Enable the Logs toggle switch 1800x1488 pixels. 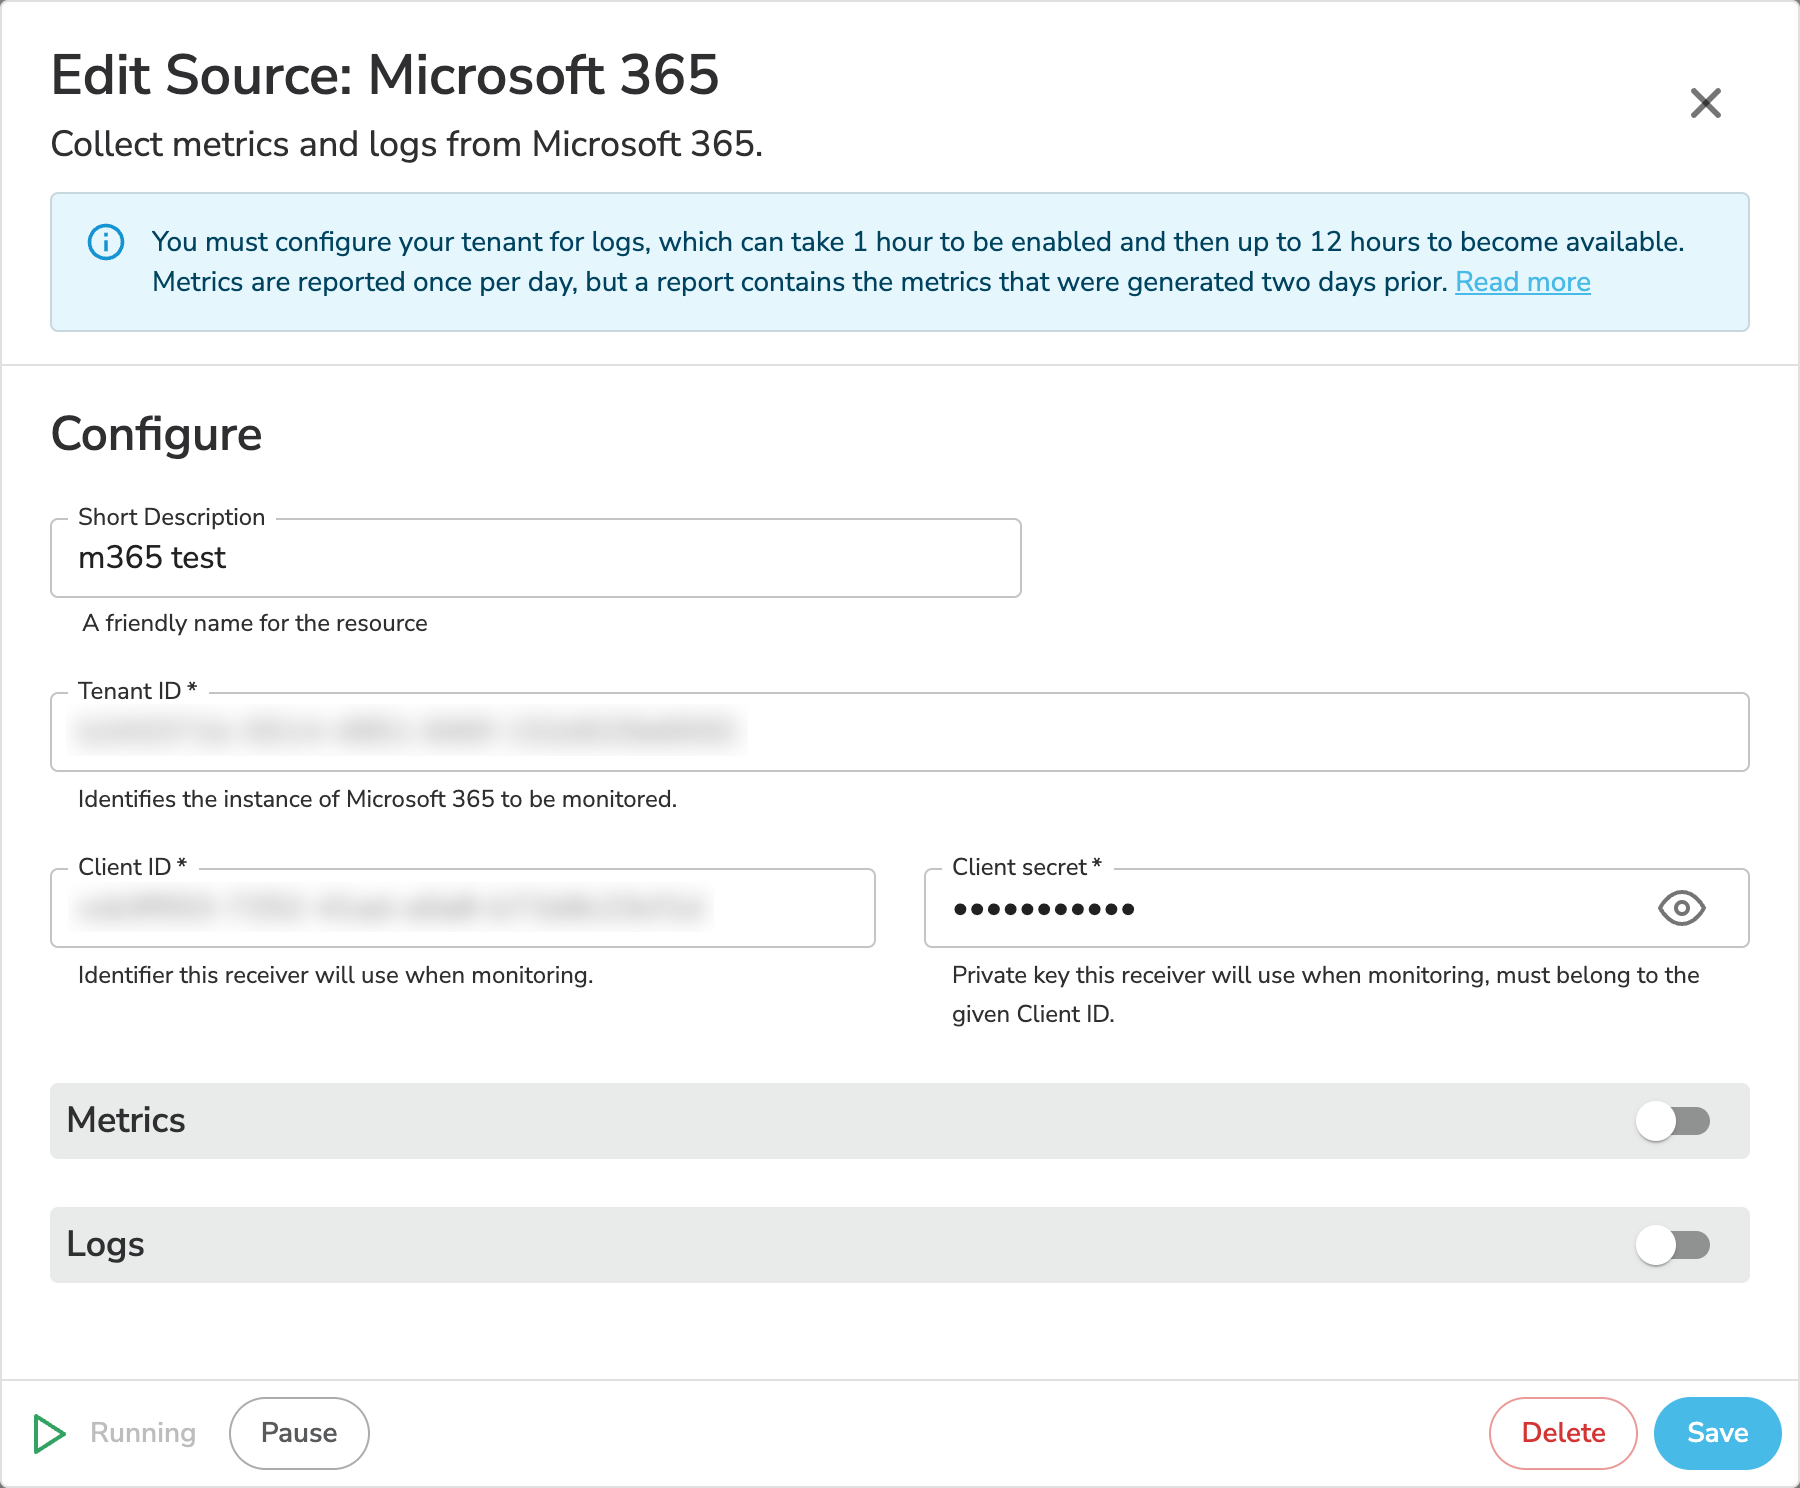1673,1245
